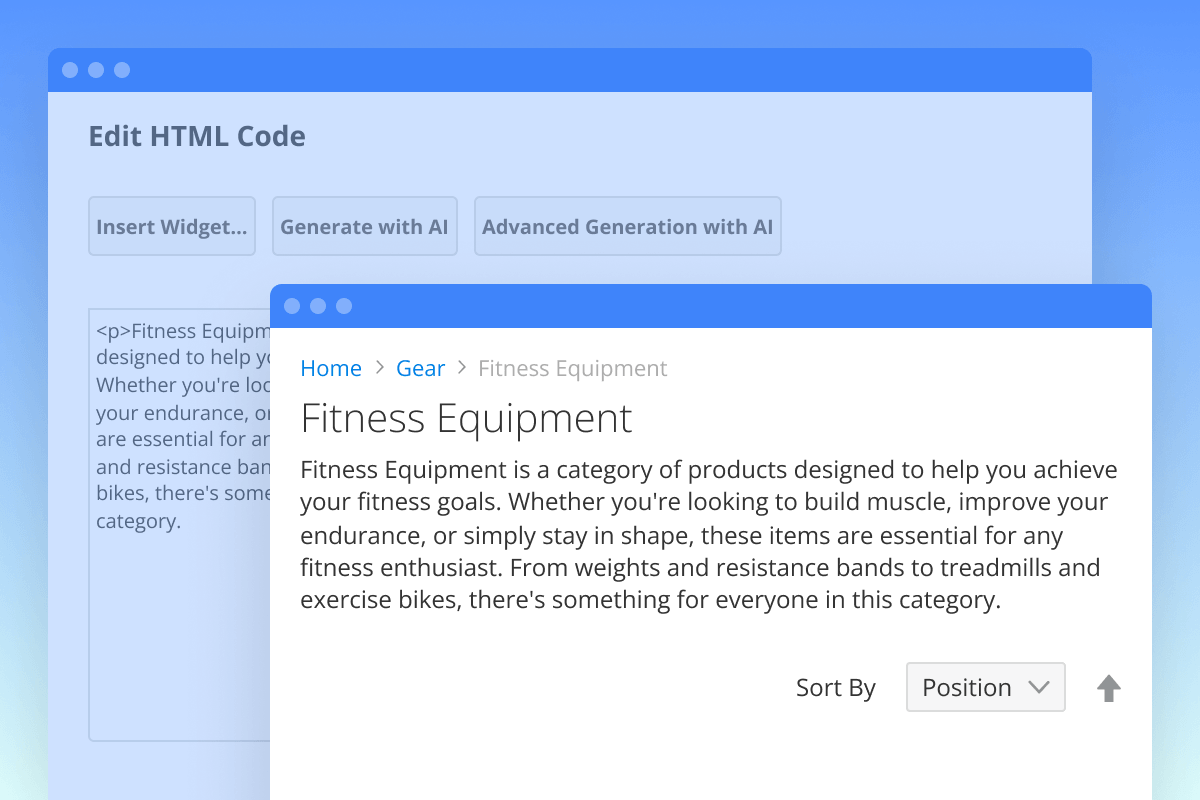This screenshot has height=800, width=1200.
Task: Click the first dot of the Fitness Equipment window
Action: click(x=292, y=306)
